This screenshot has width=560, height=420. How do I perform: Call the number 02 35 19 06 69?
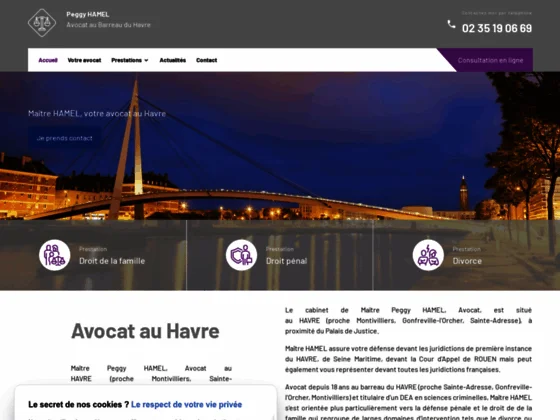497,28
